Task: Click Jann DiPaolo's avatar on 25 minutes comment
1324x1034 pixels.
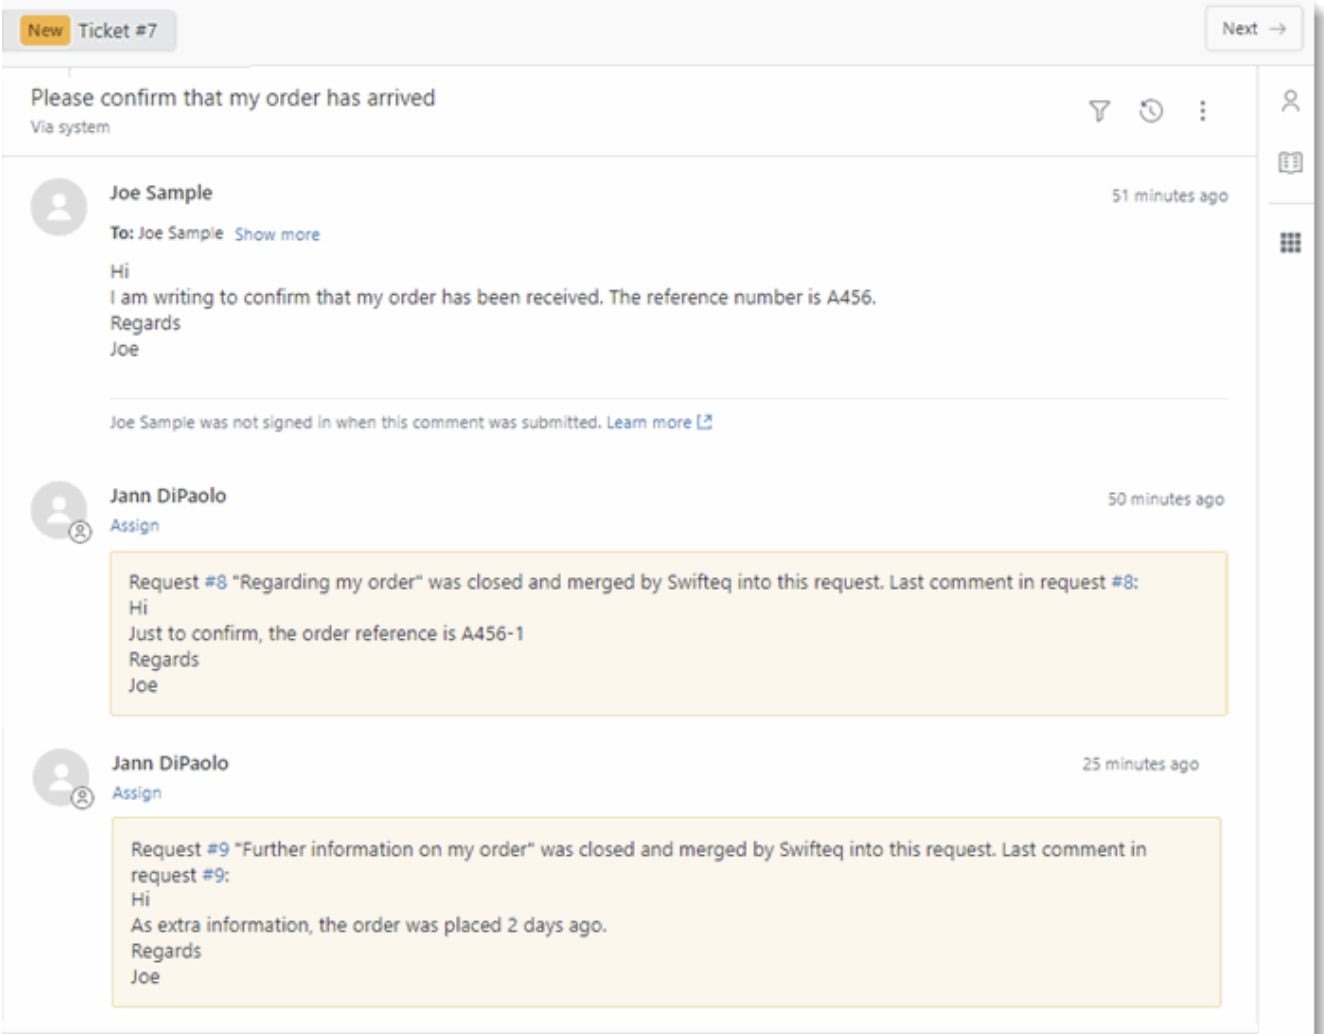Action: tap(61, 777)
